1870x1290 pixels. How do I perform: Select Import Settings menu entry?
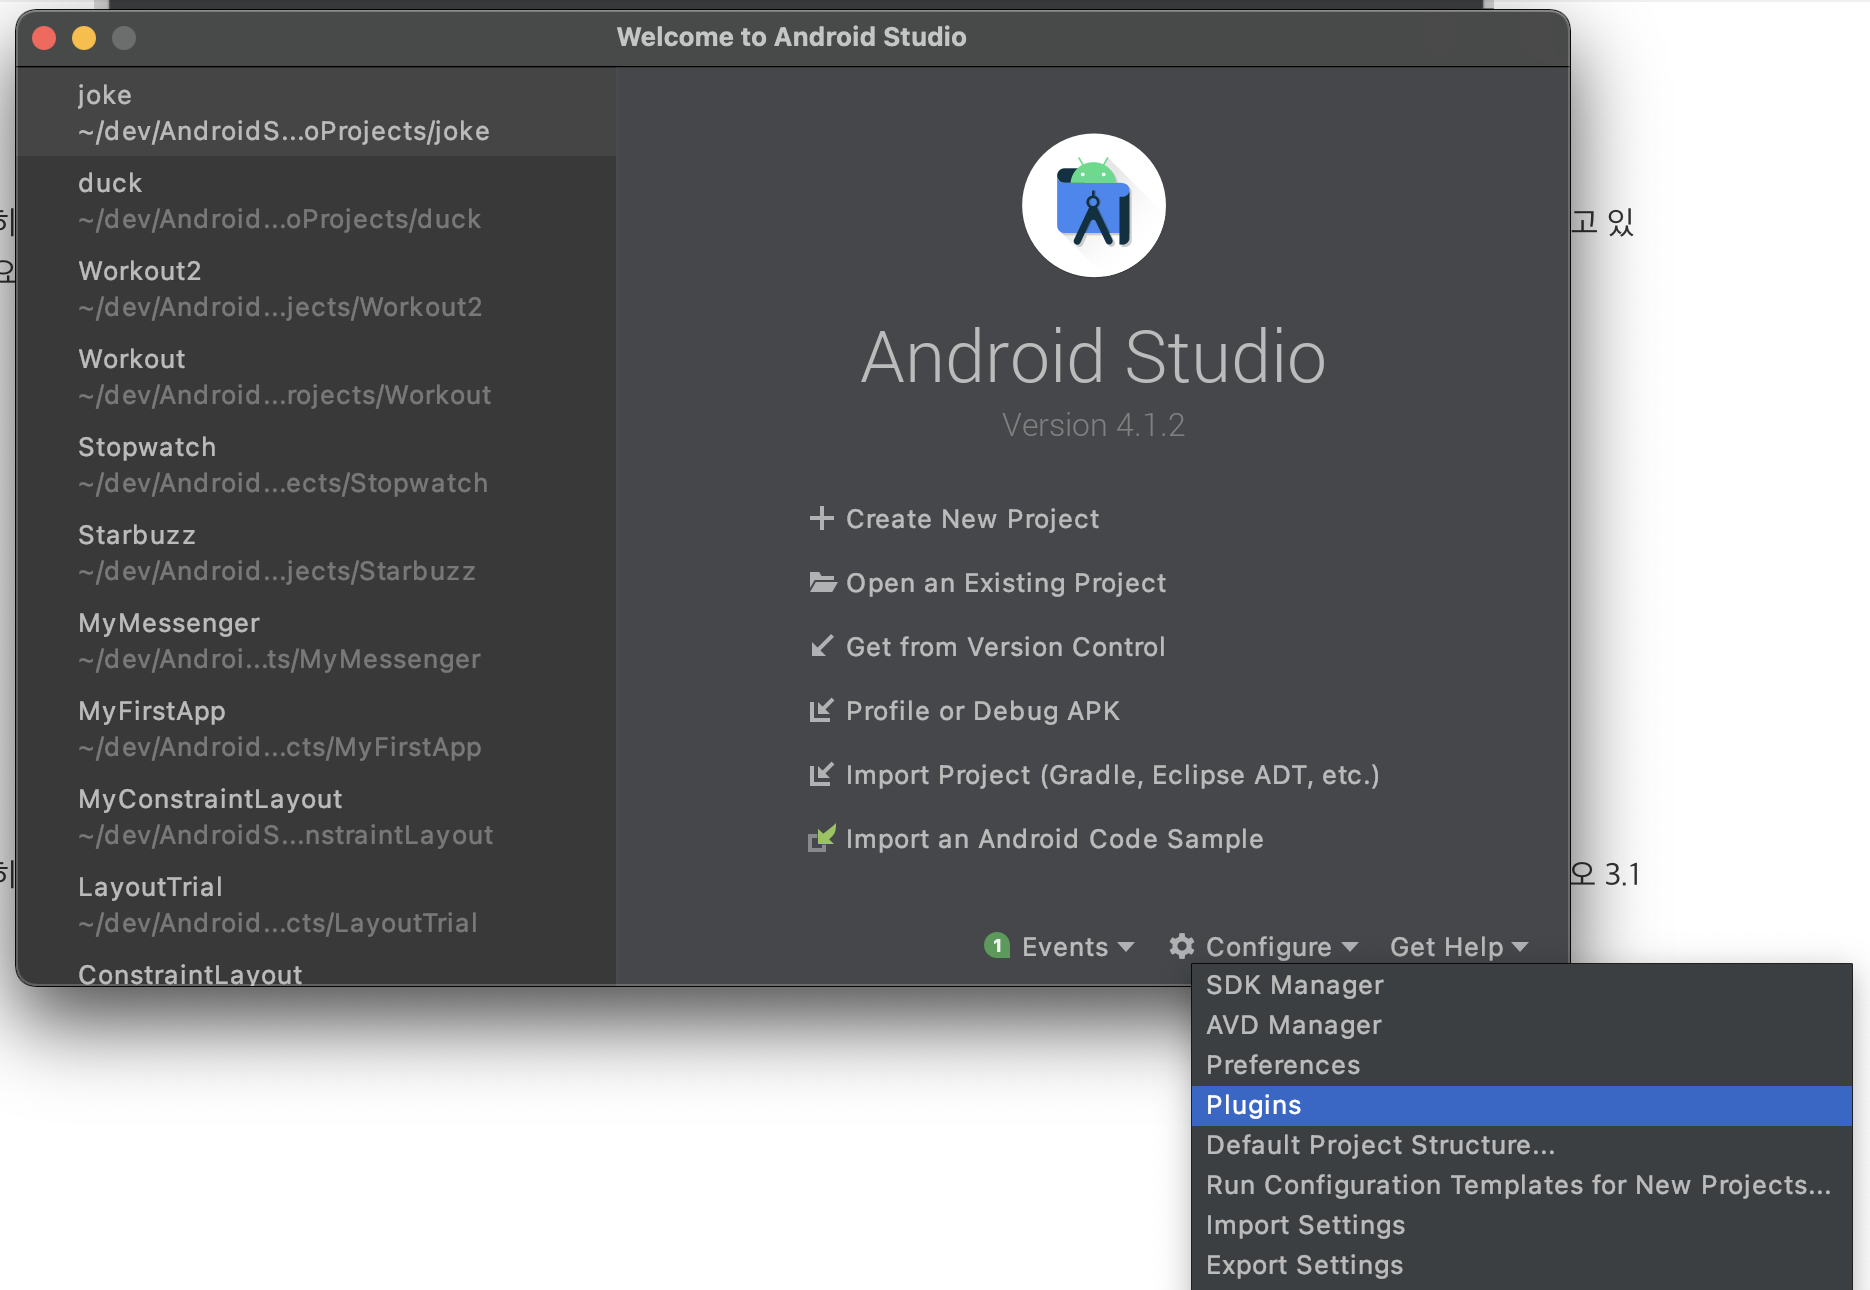click(x=1521, y=1225)
